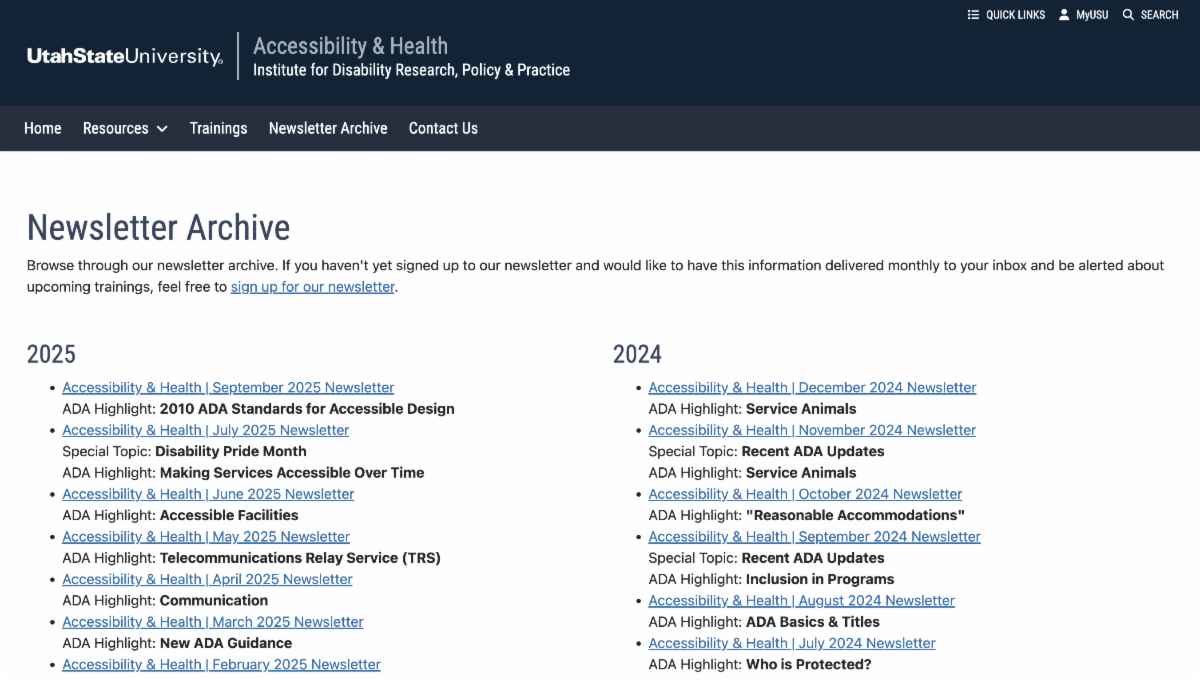Click 'New ADA Guidance' text
This screenshot has height=680, width=1200.
point(226,643)
